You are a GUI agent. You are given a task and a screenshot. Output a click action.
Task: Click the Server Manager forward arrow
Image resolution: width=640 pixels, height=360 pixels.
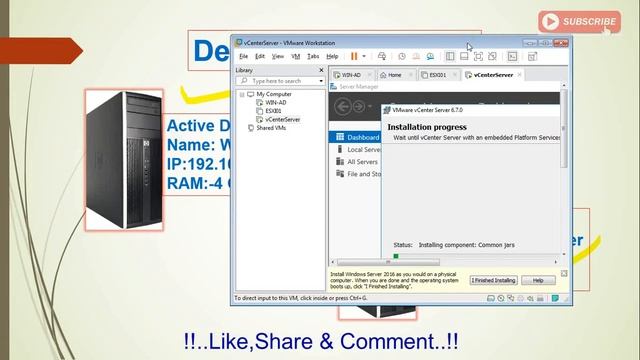click(x=358, y=107)
